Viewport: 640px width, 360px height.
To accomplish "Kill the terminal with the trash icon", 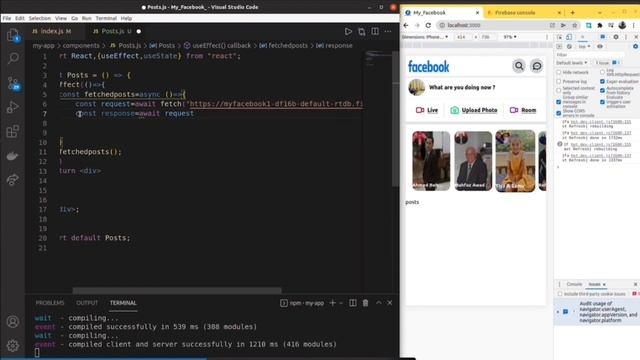I will coord(365,303).
